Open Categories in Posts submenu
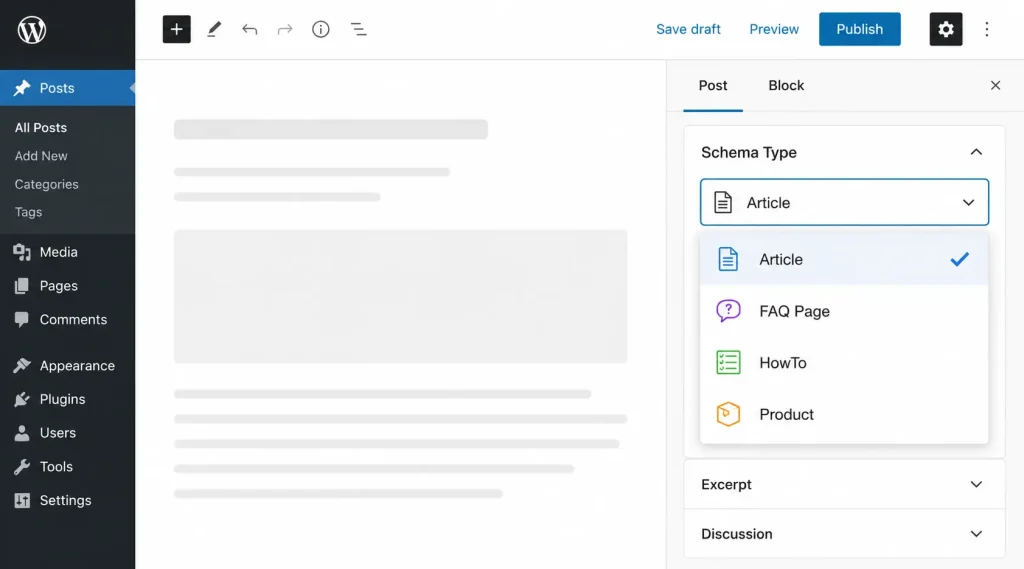The width and height of the screenshot is (1024, 569). pyautogui.click(x=46, y=184)
